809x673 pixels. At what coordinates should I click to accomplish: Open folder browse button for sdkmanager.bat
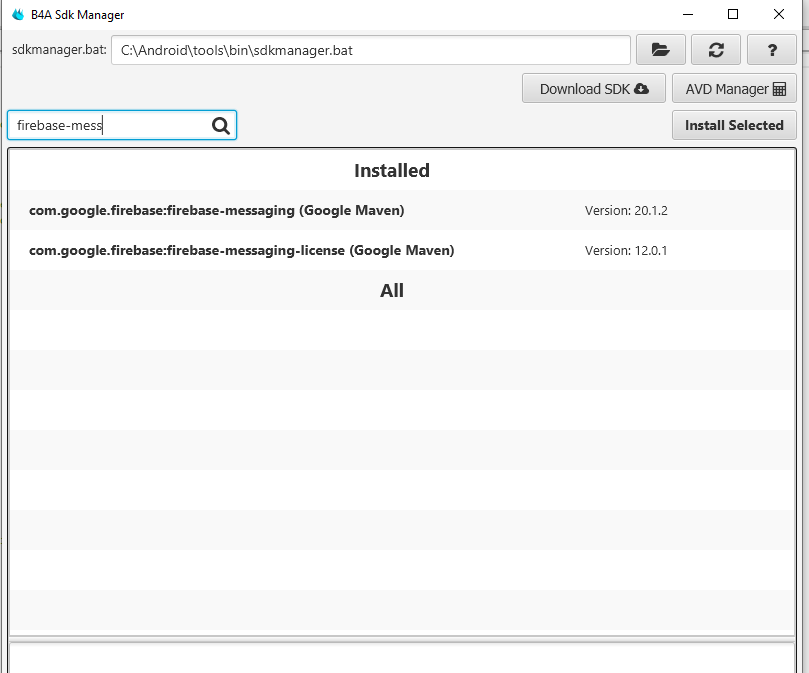[x=660, y=50]
